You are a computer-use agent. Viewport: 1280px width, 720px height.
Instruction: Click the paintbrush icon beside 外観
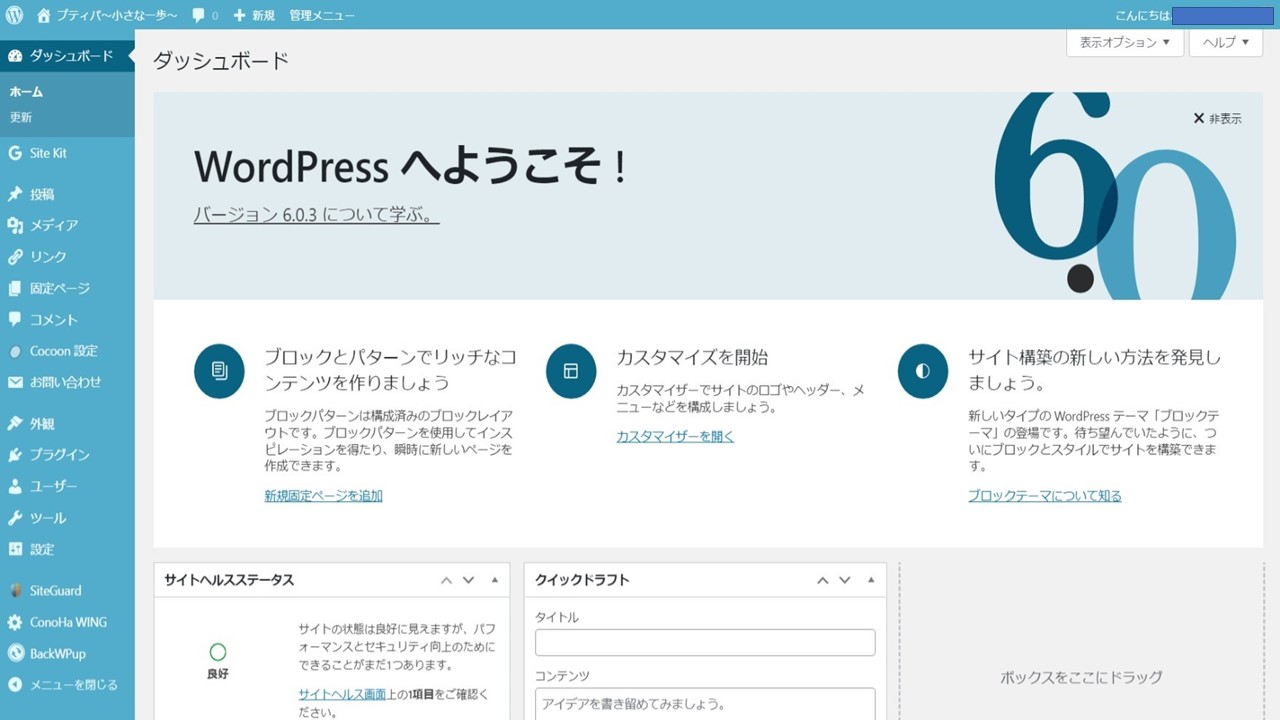pyautogui.click(x=15, y=423)
